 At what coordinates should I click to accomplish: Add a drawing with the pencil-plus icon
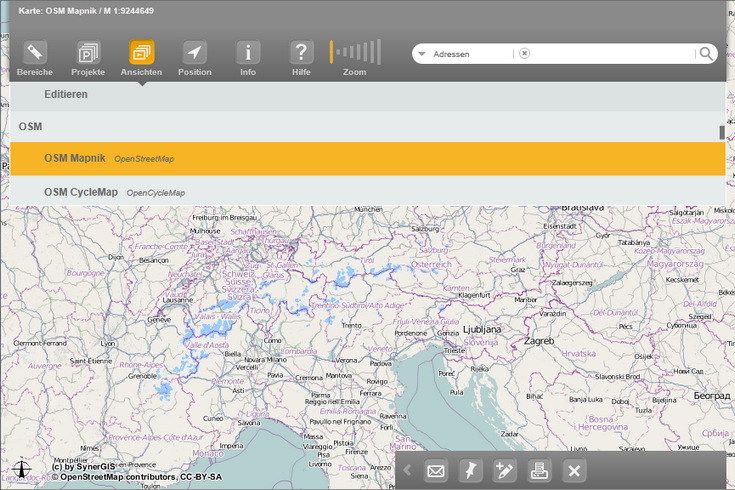point(505,470)
